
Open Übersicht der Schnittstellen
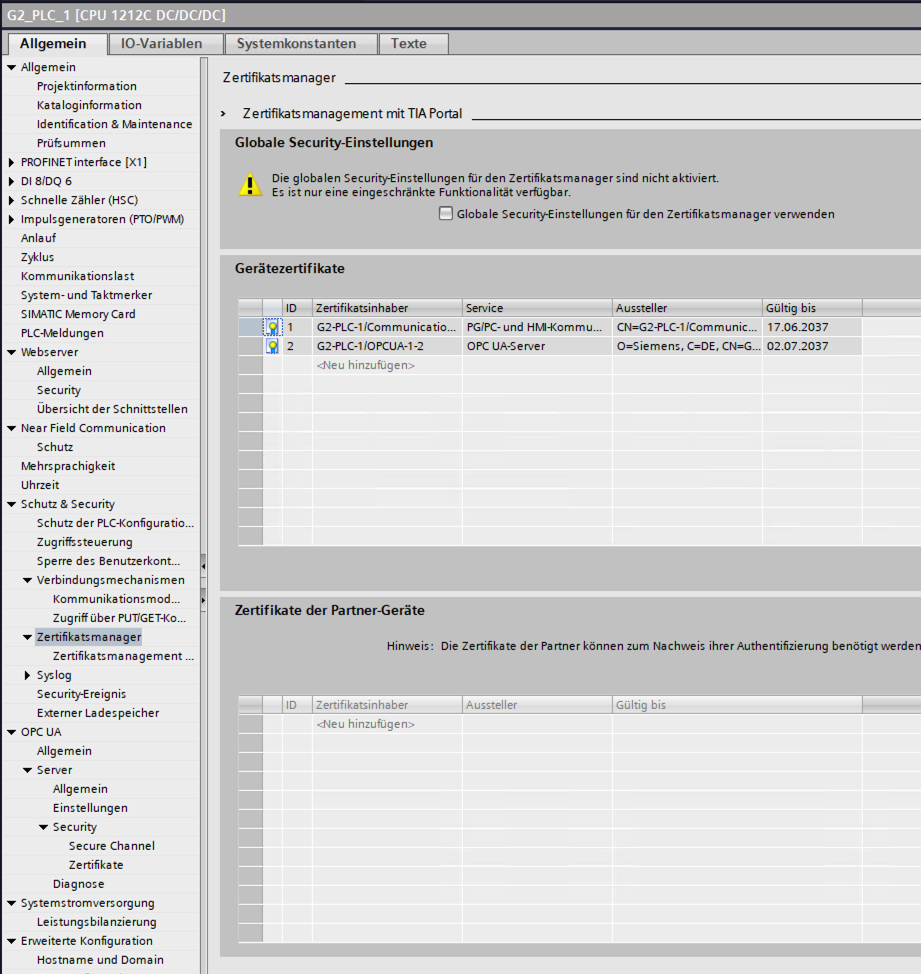click(x=112, y=409)
